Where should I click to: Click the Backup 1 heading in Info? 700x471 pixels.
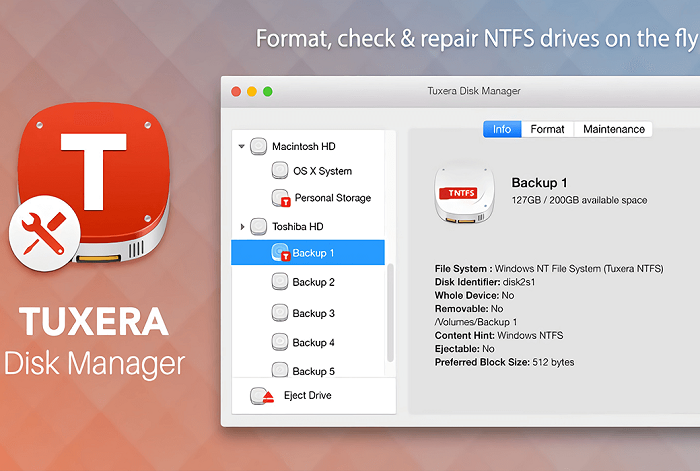click(539, 183)
